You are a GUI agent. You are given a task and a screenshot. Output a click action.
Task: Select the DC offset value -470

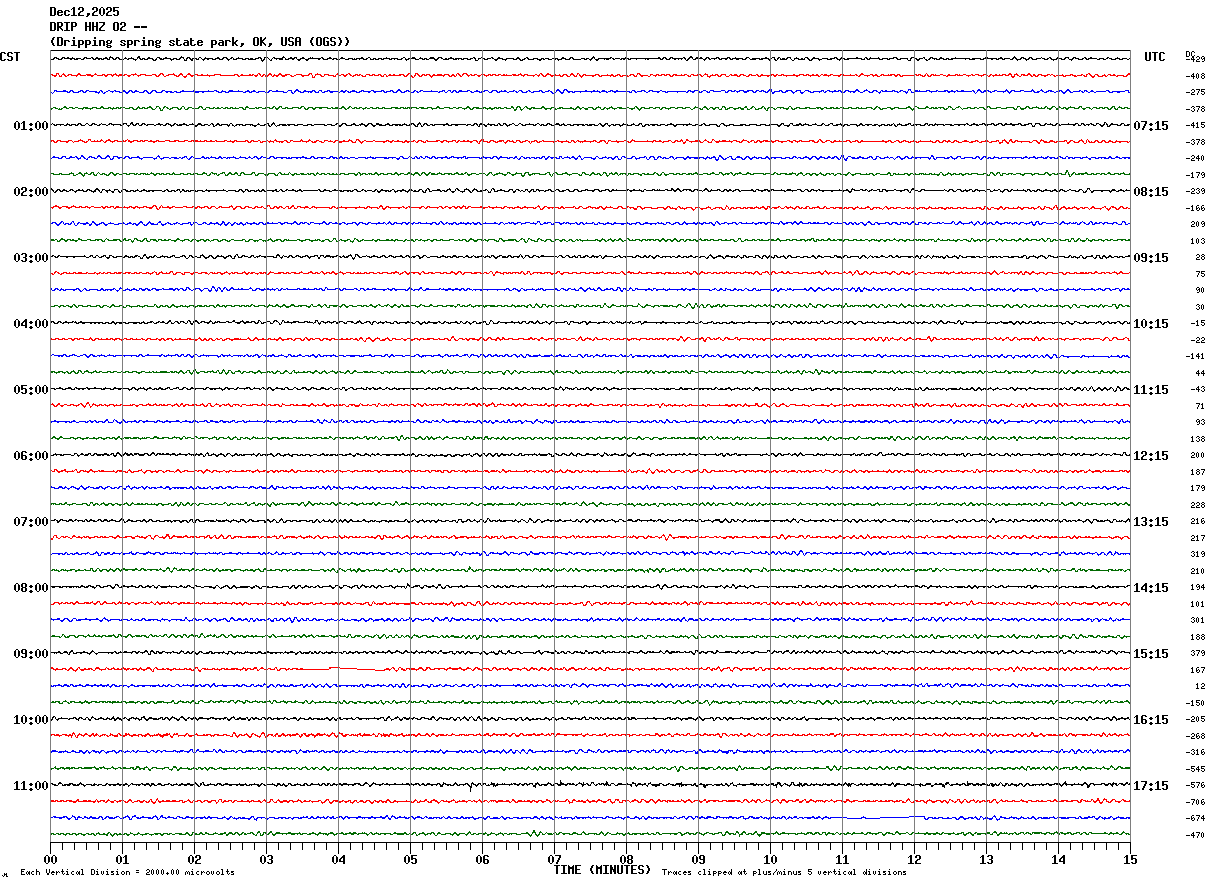point(1195,835)
